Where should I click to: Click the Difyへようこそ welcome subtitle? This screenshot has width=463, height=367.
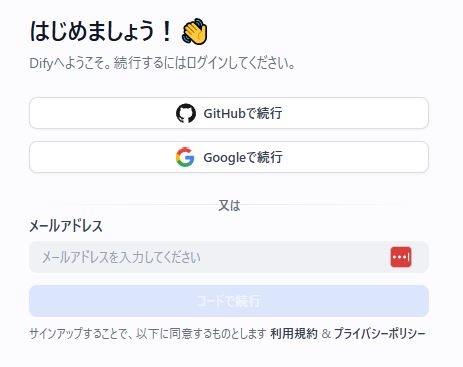pos(162,63)
